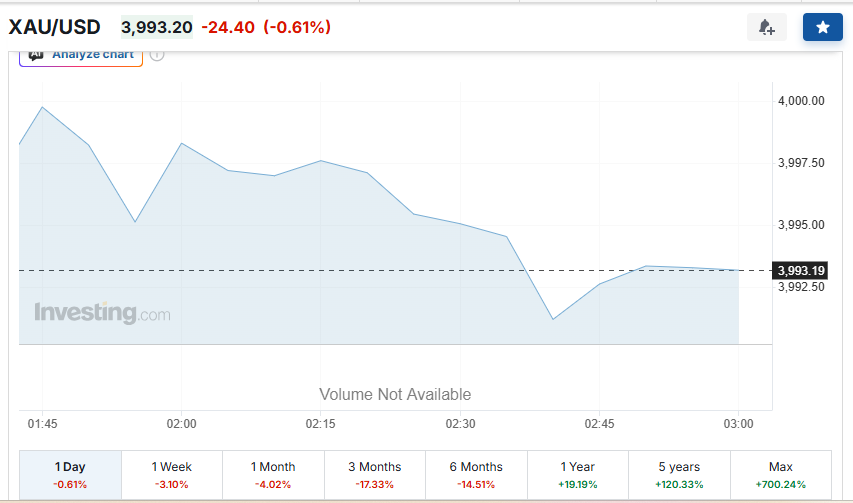Click the bell alert icon
Screen dimensions: 853x503
pos(767,27)
